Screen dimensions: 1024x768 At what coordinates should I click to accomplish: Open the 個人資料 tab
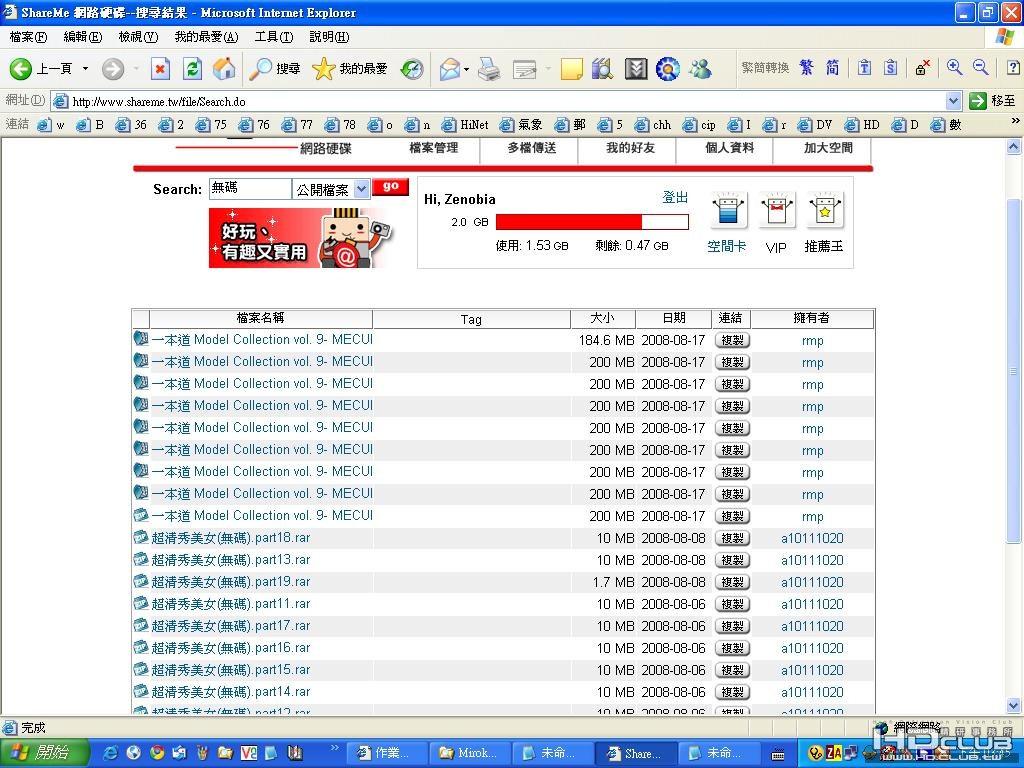tap(729, 148)
